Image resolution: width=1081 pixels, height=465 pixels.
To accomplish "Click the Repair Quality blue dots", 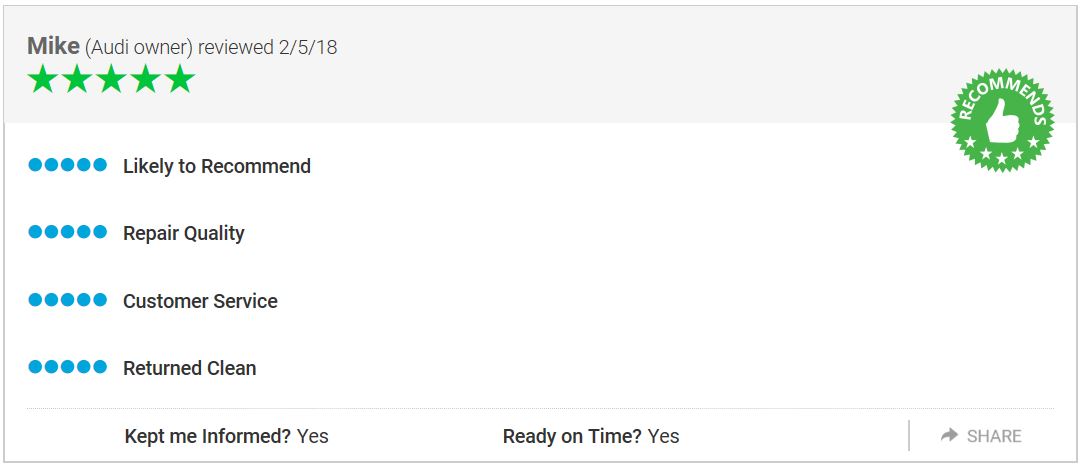I will 67,232.
